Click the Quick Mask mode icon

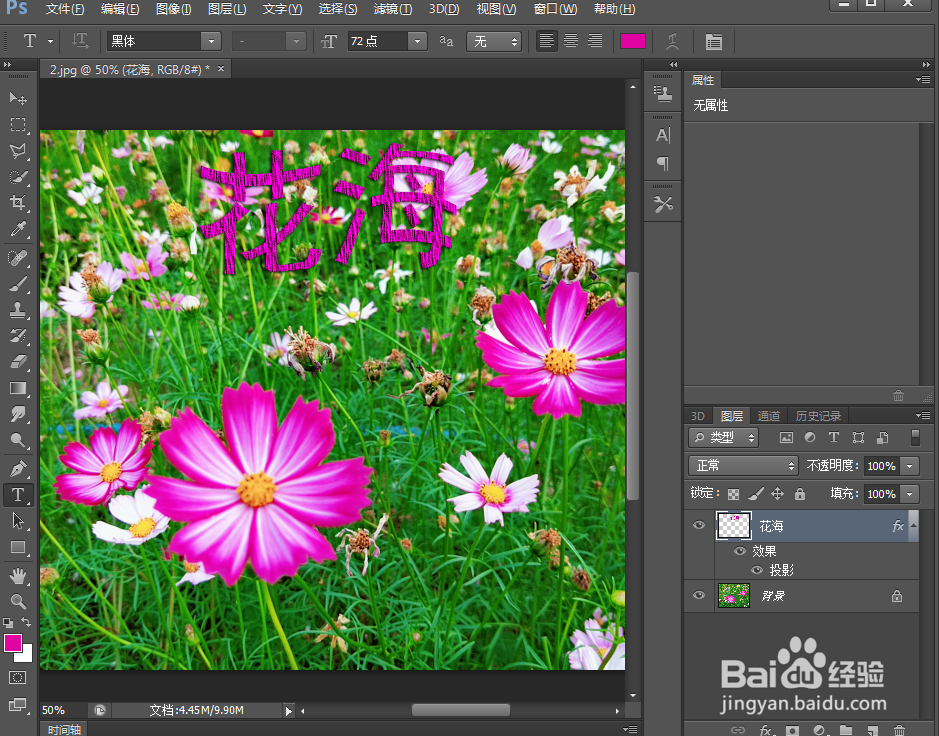pos(17,677)
